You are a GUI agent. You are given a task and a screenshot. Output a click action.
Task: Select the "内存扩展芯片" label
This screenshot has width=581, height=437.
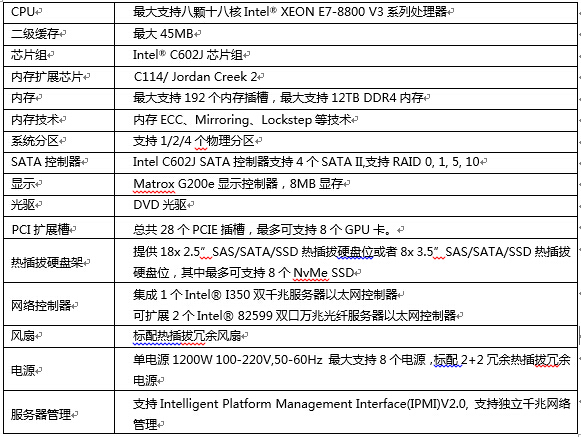[x=47, y=77]
